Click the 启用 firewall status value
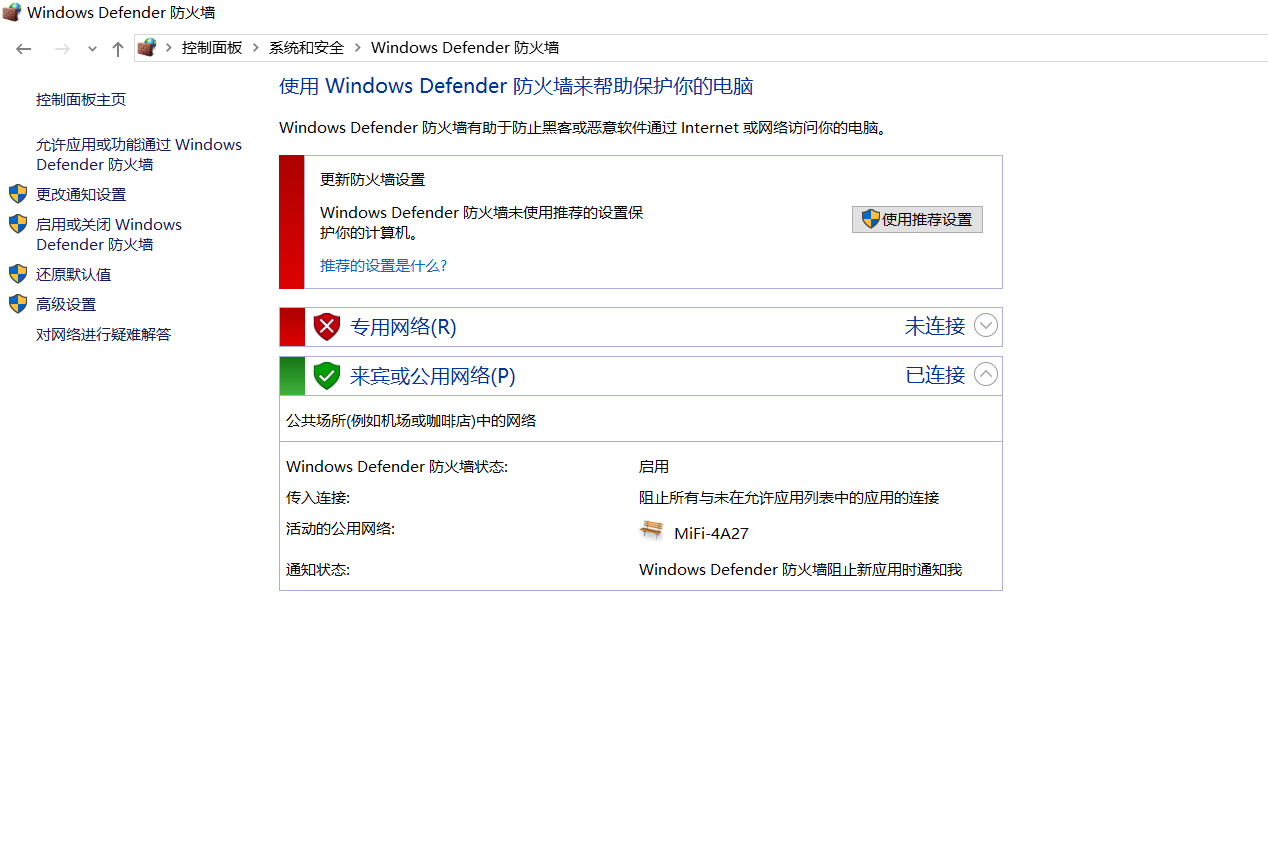This screenshot has width=1268, height=847. 654,467
